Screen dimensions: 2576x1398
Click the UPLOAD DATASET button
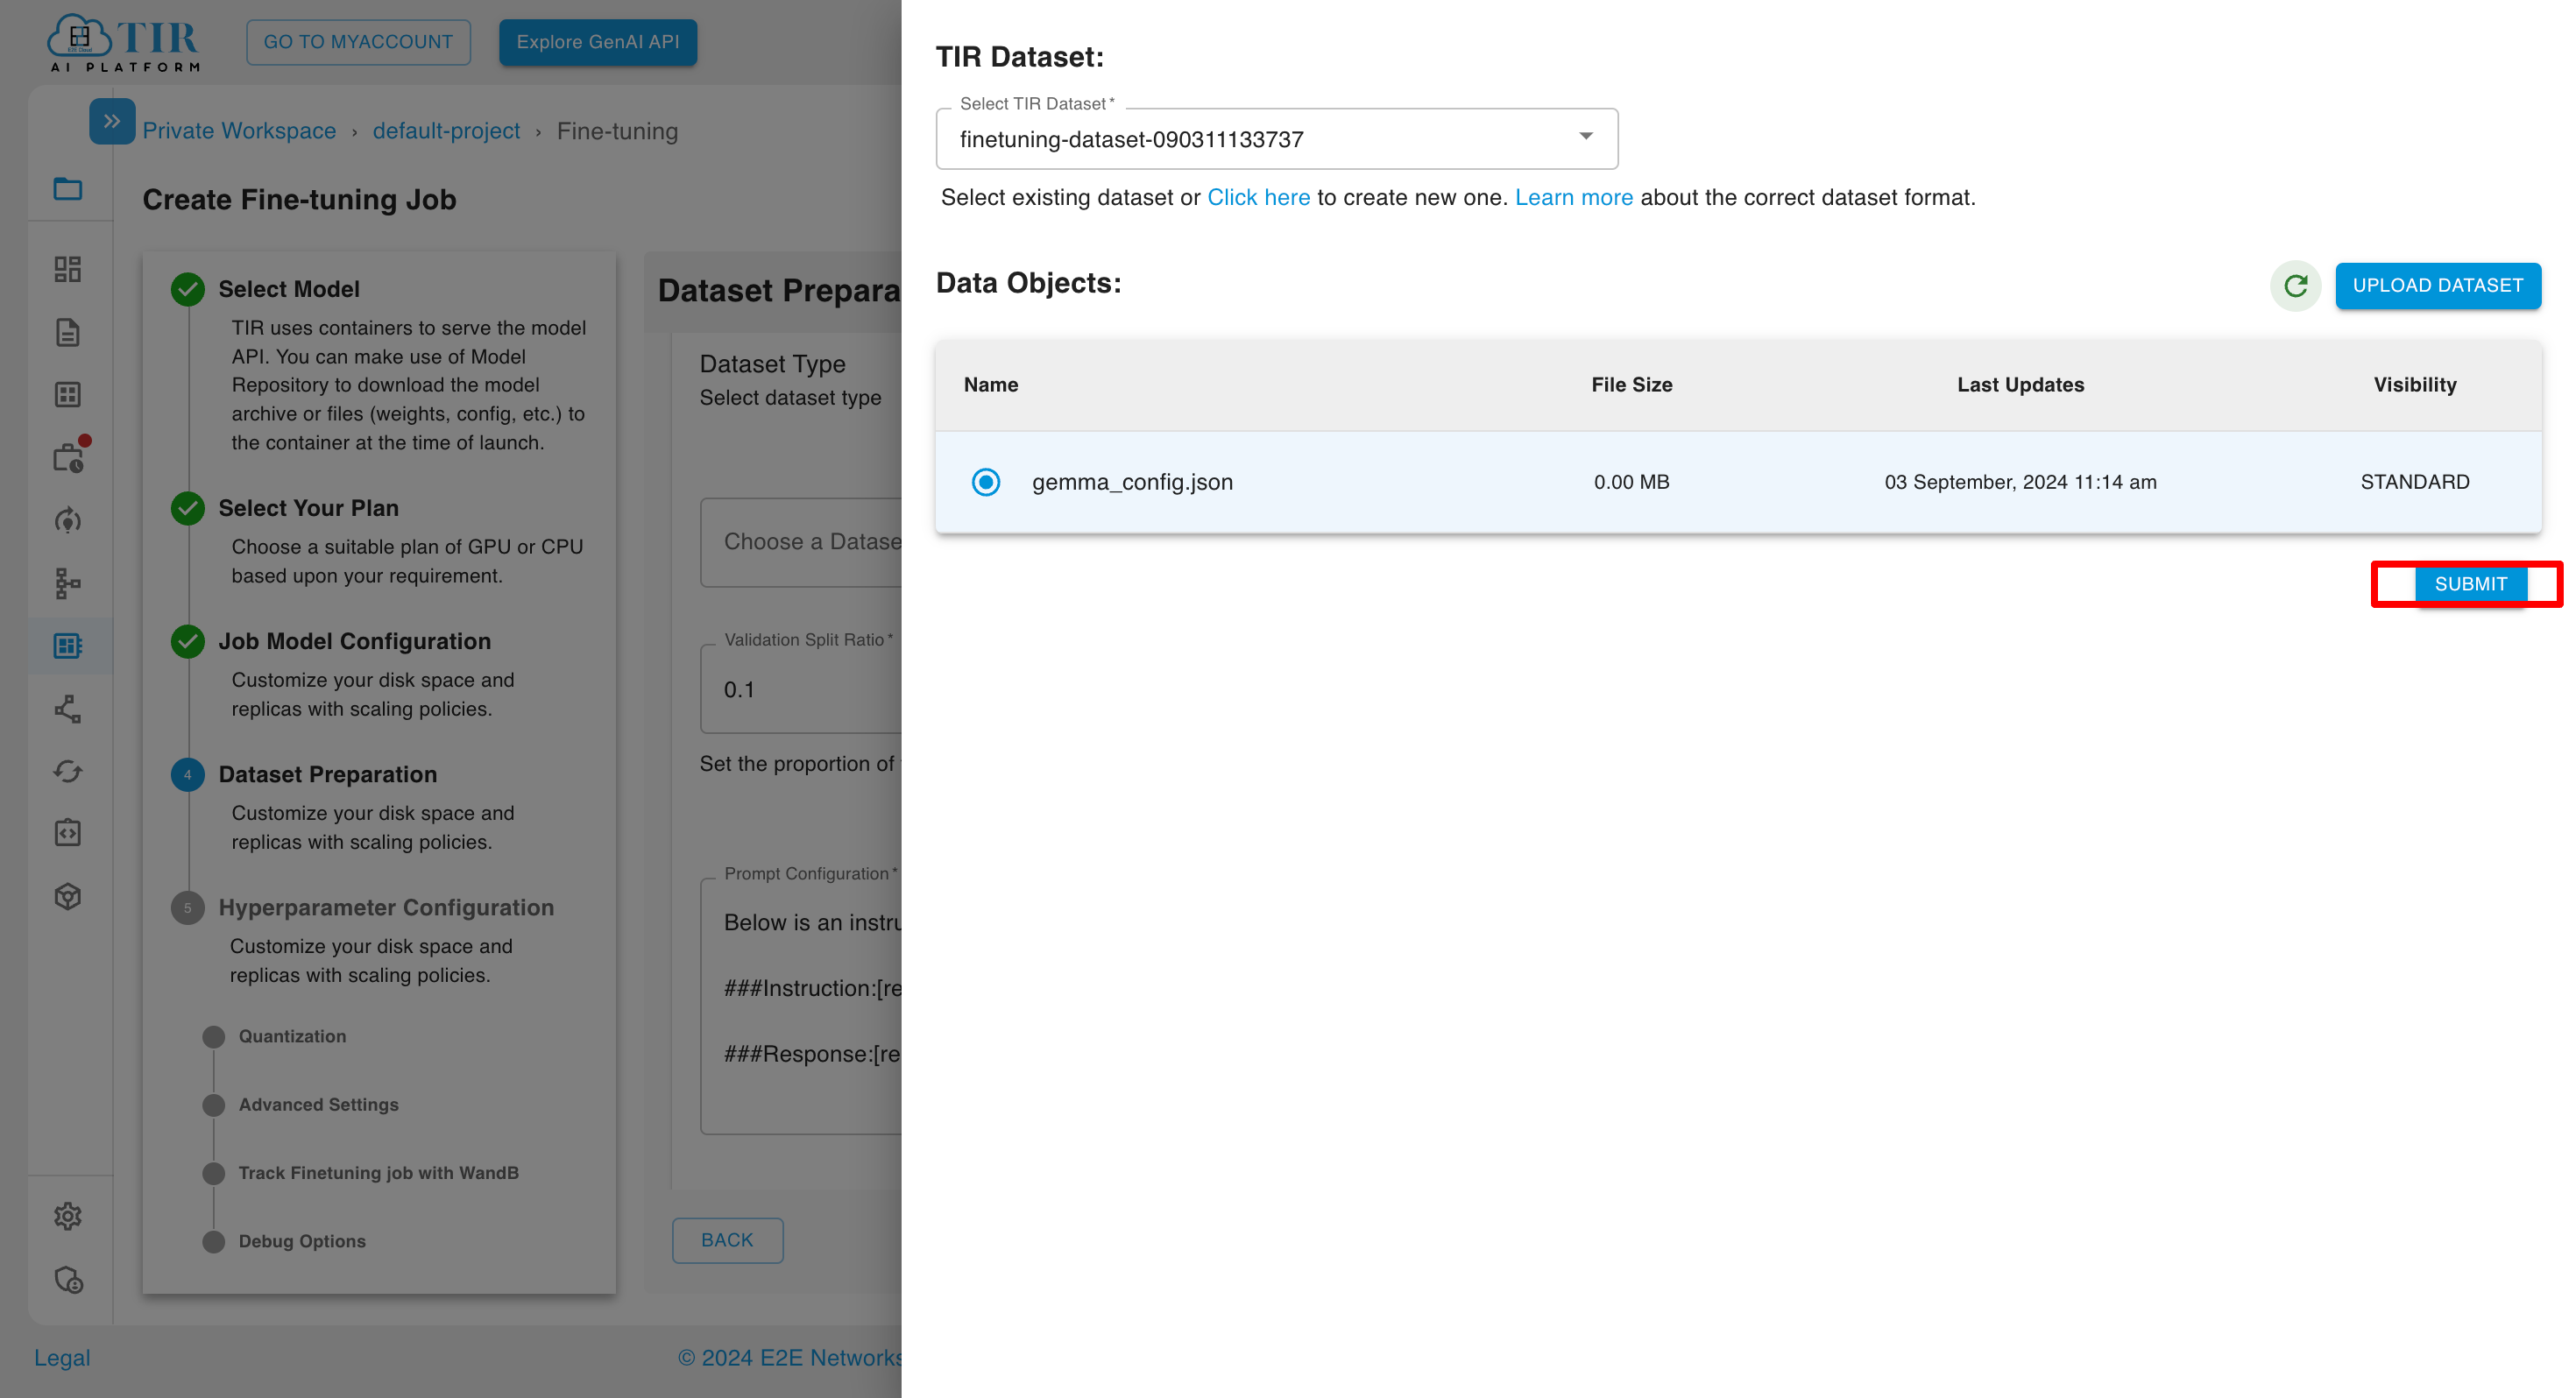2437,286
